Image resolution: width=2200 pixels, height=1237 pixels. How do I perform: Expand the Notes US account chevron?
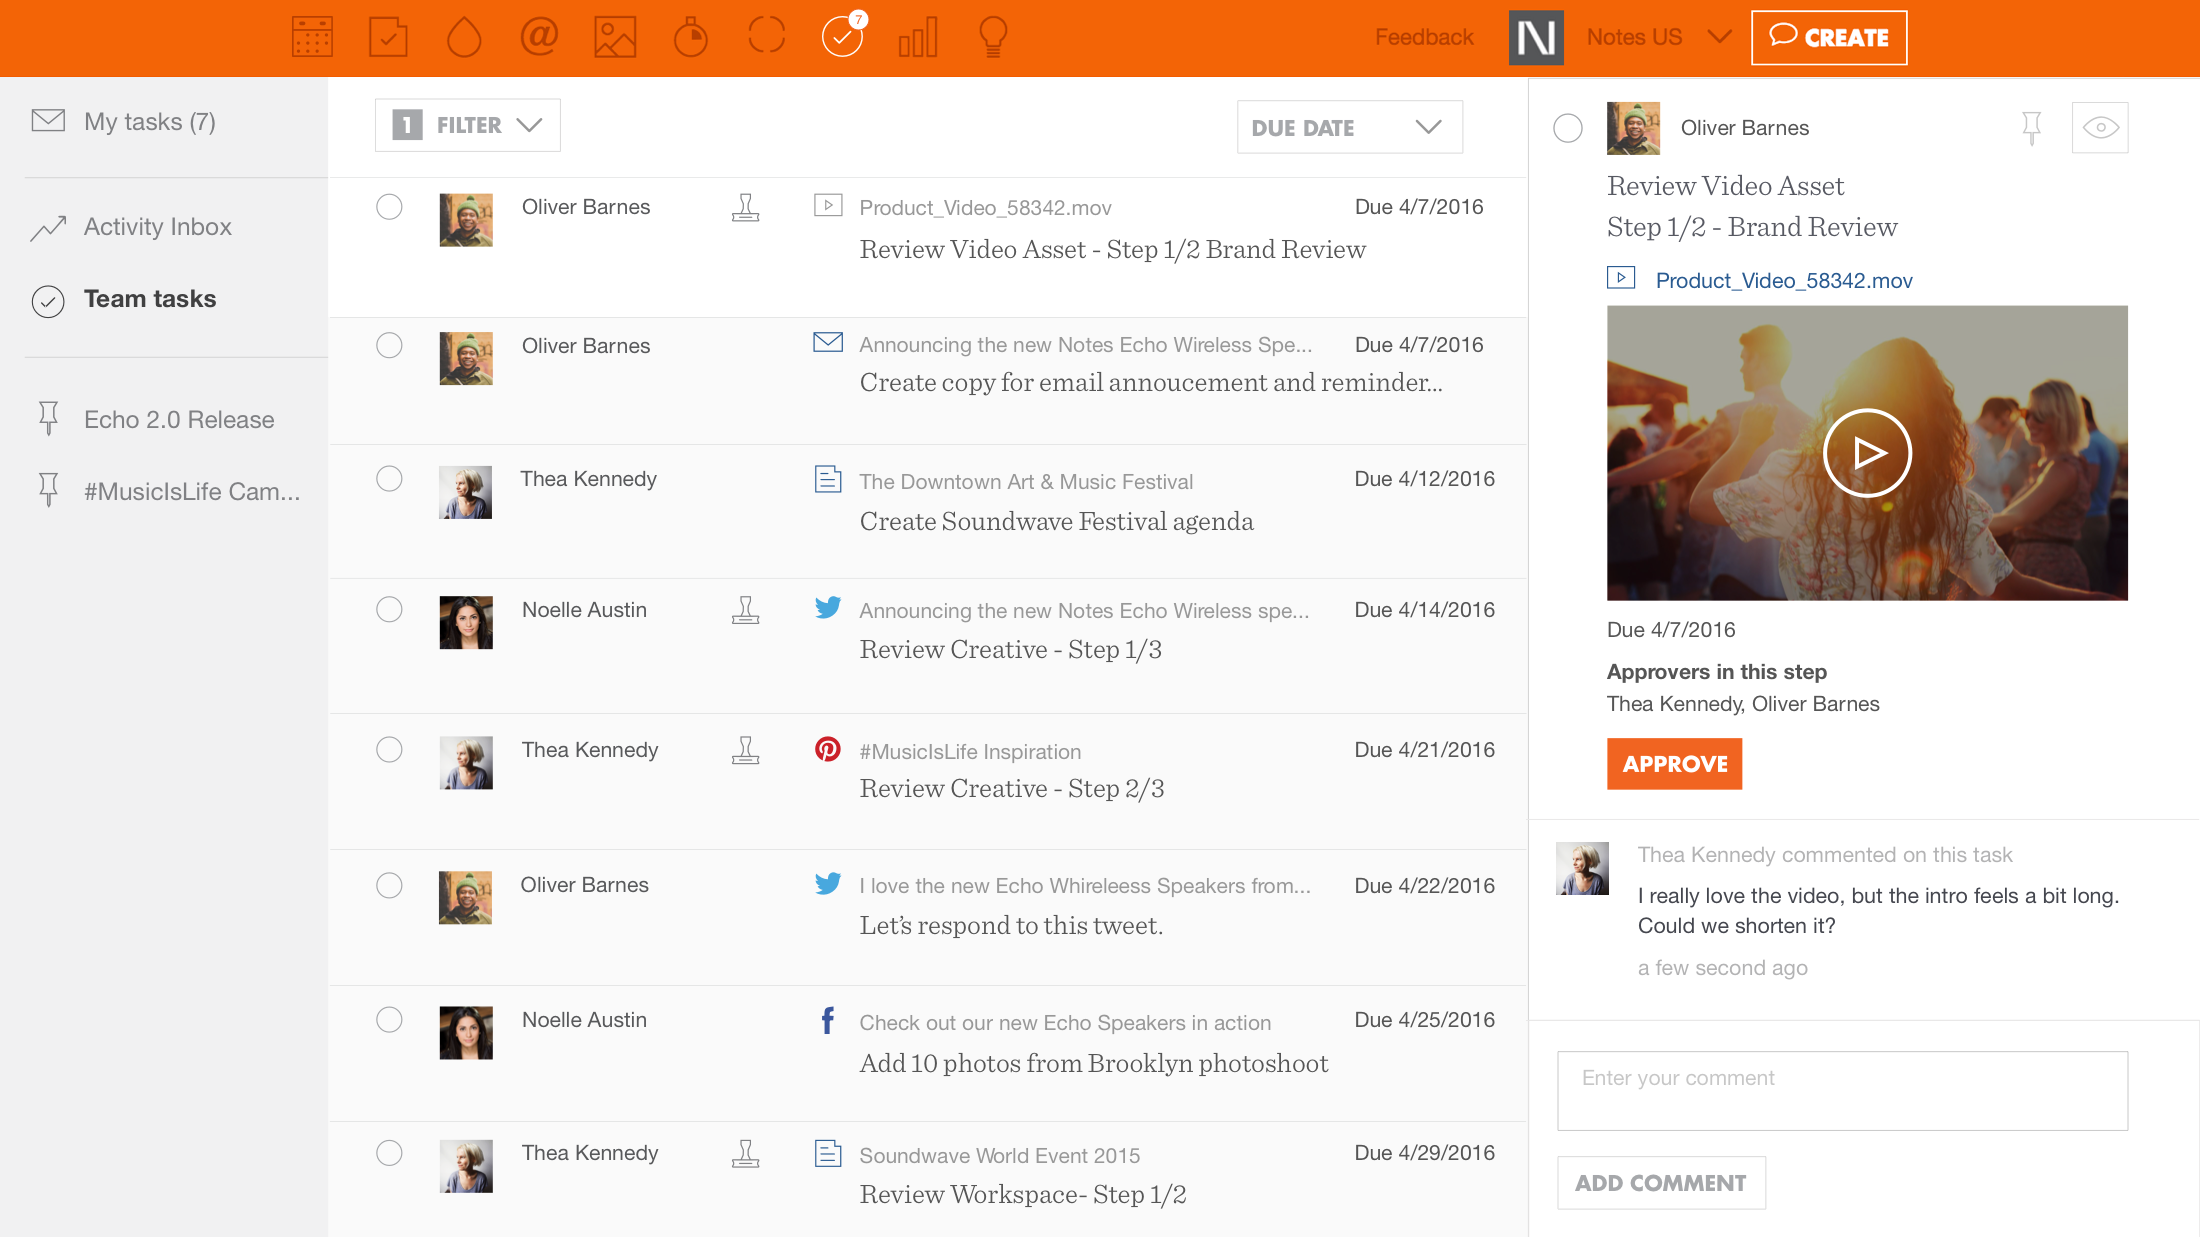tap(1719, 38)
